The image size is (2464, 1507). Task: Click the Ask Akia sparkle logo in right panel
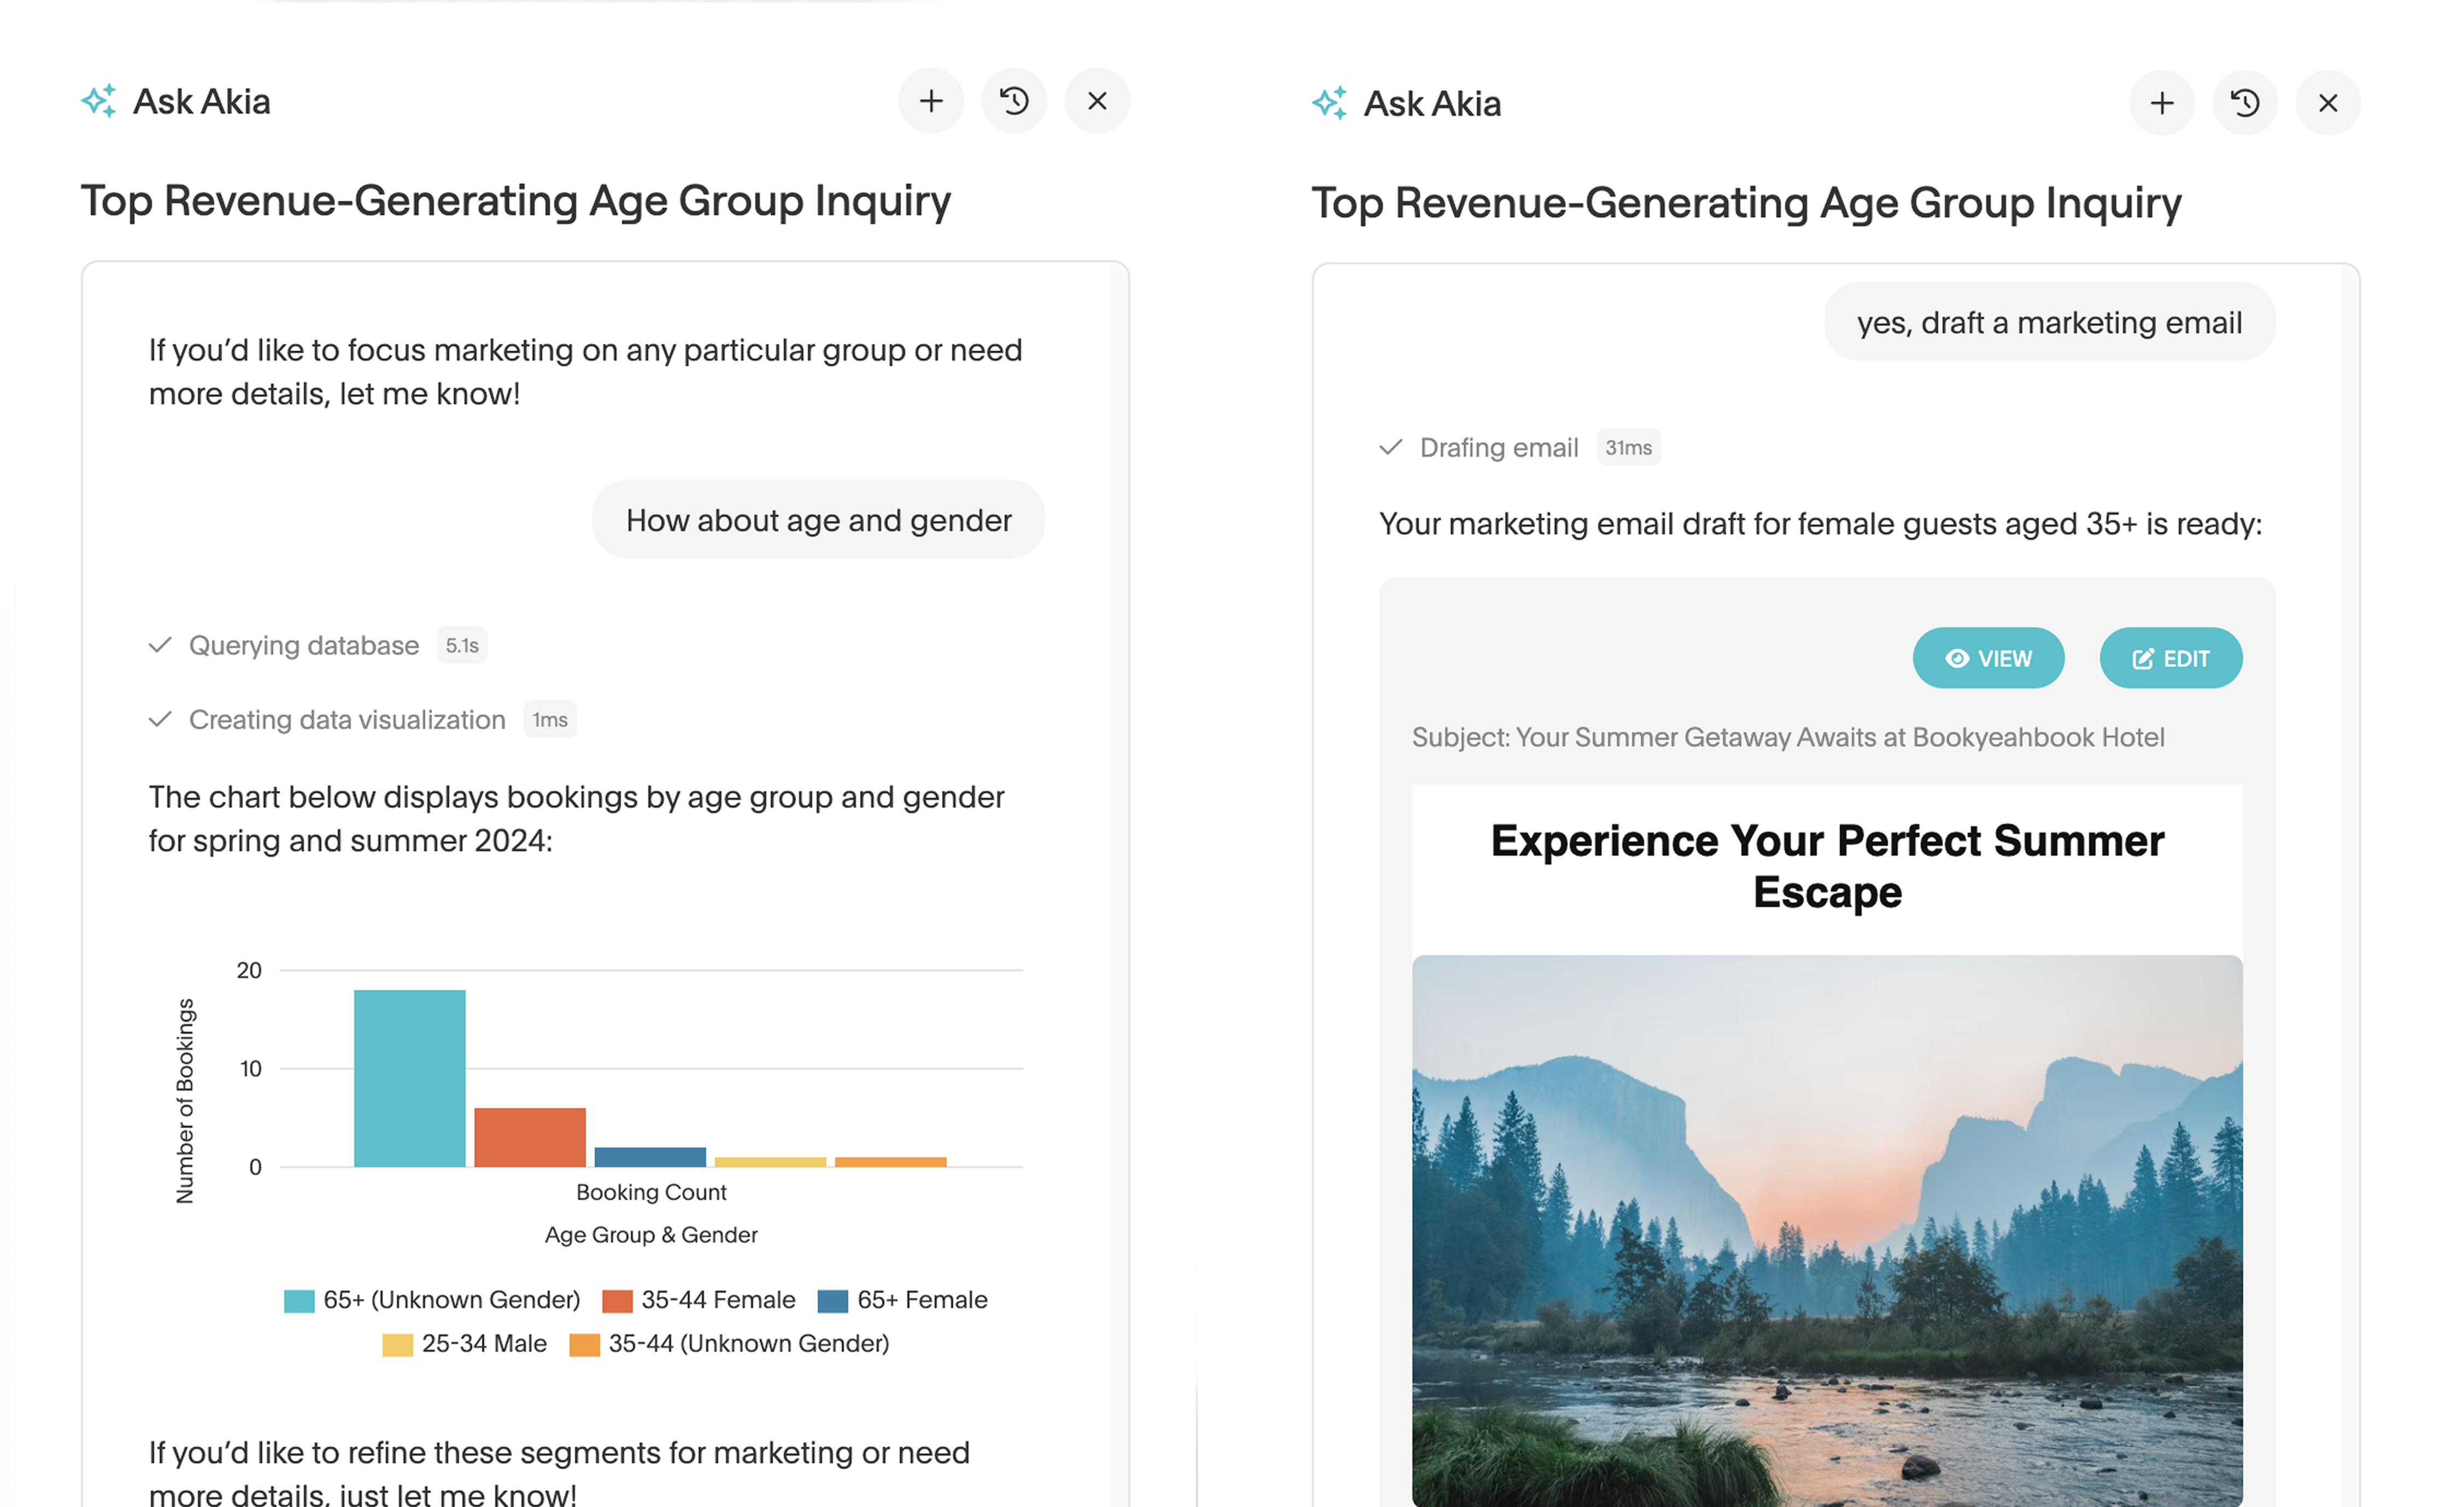click(1330, 103)
